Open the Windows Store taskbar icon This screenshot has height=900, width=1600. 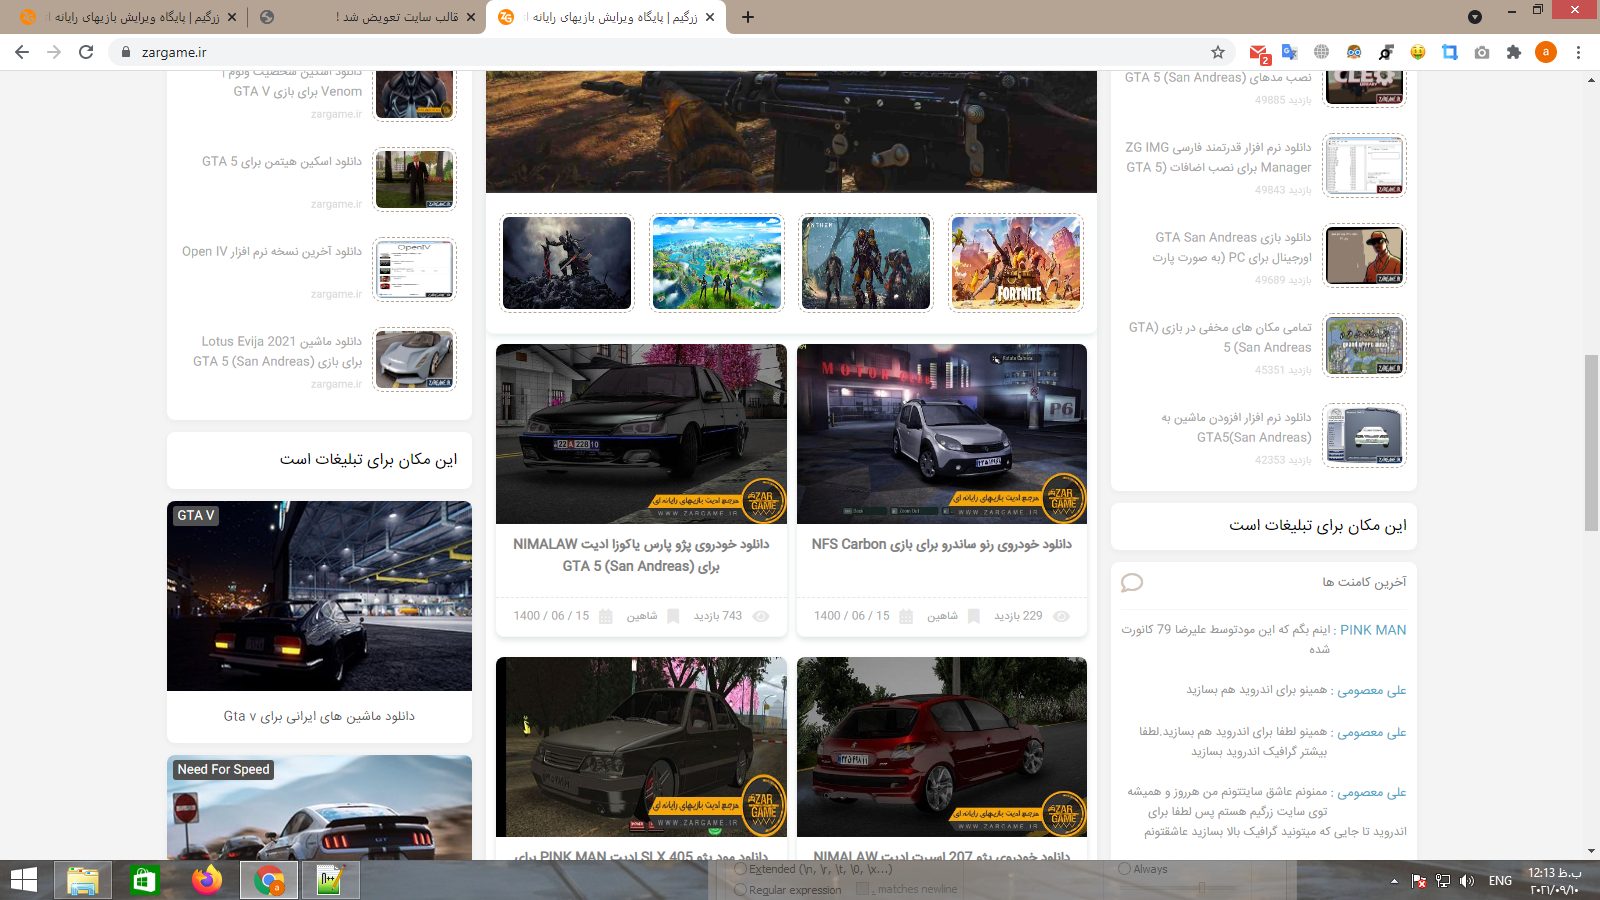point(144,880)
